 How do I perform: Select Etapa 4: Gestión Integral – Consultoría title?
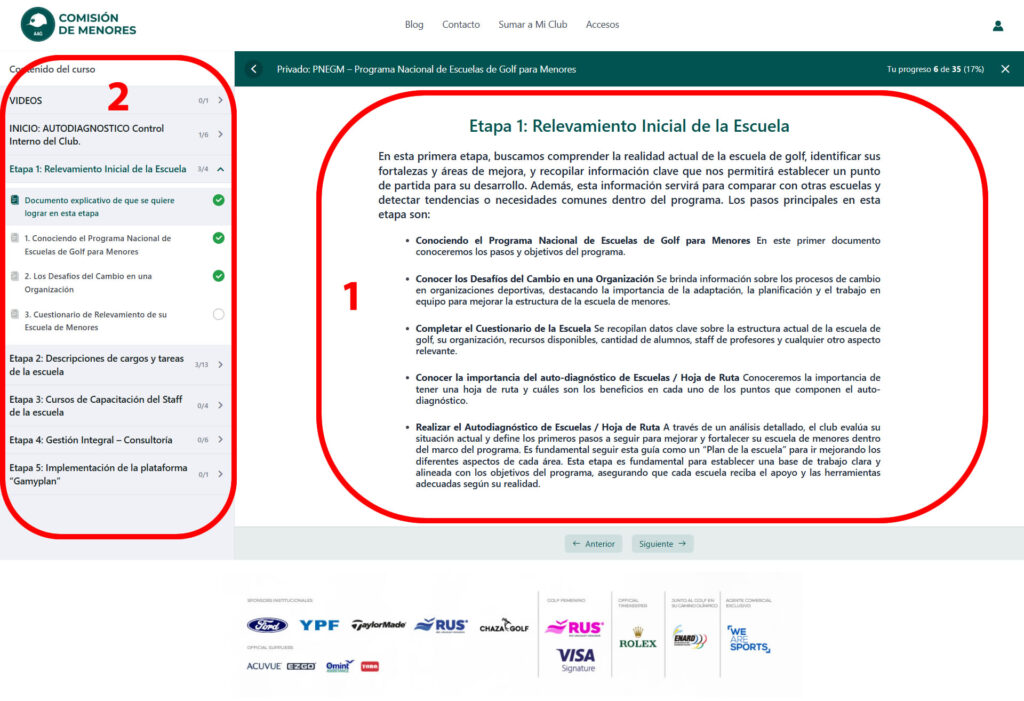pyautogui.click(x=91, y=440)
